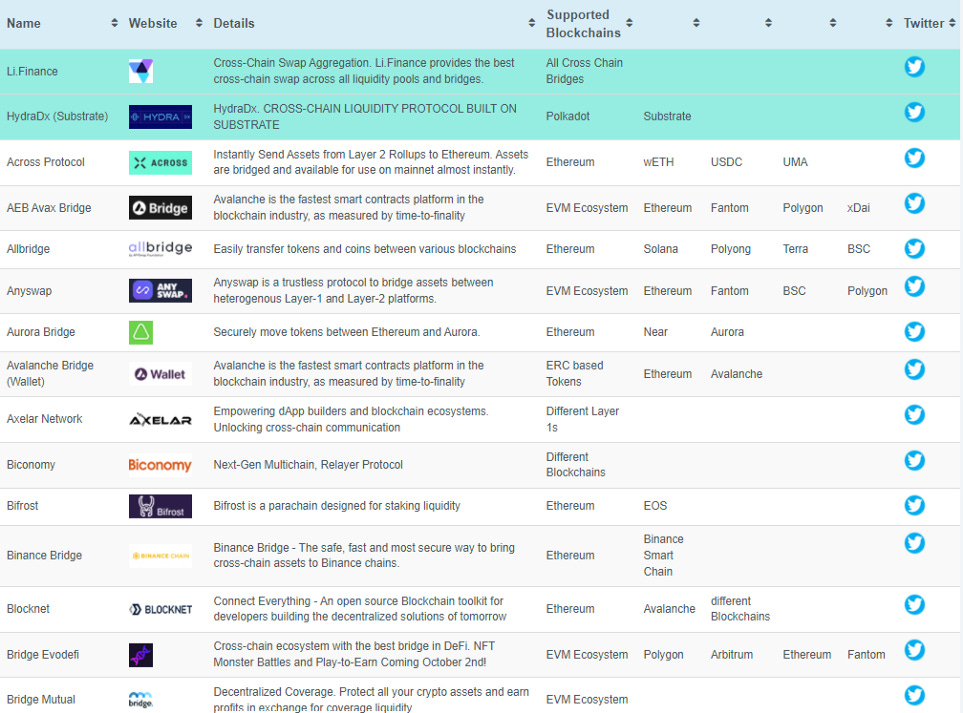Select the Aurora Bridge name cell
The width and height of the screenshot is (963, 713).
[x=41, y=332]
